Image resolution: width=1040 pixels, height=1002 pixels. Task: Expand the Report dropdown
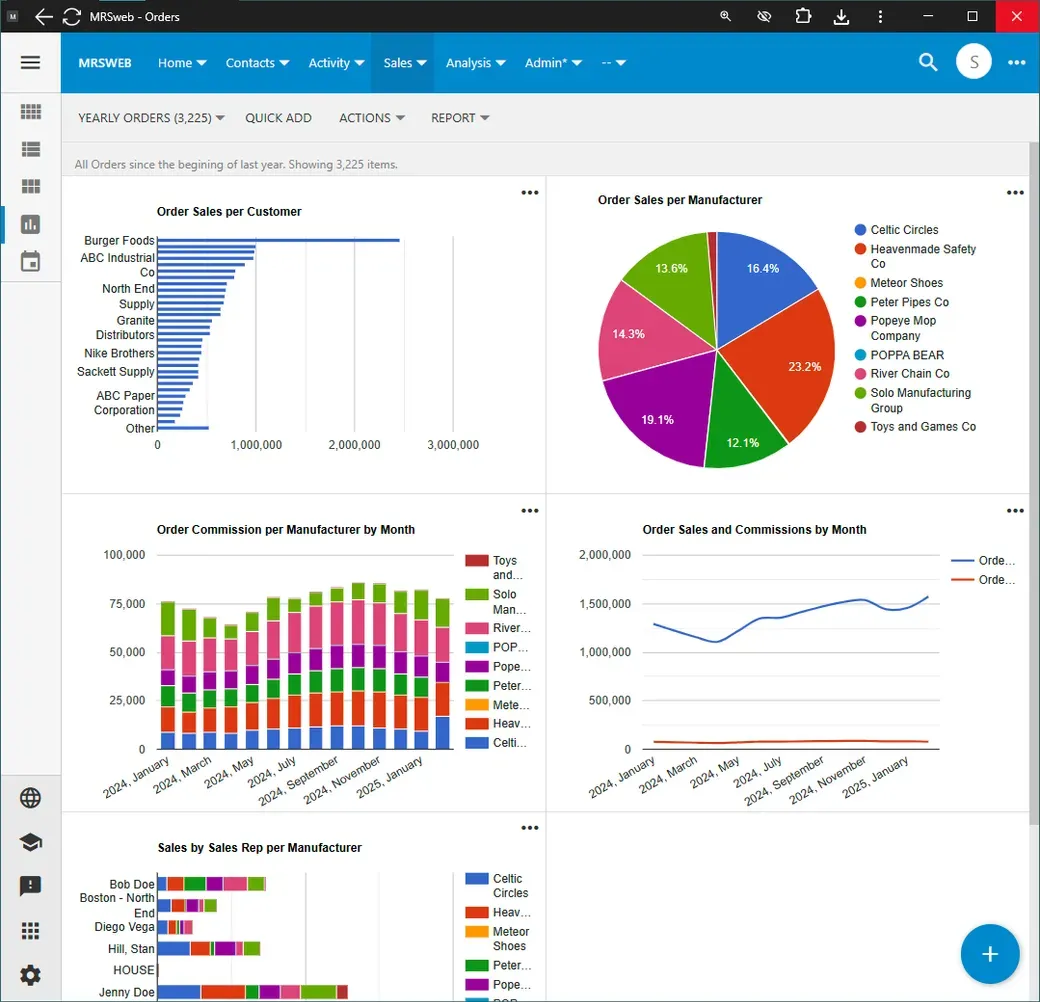coord(460,117)
